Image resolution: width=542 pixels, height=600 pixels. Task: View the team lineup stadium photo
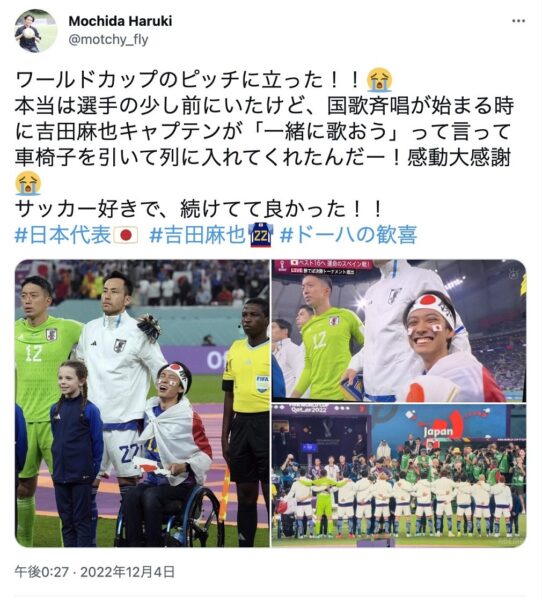tap(399, 475)
